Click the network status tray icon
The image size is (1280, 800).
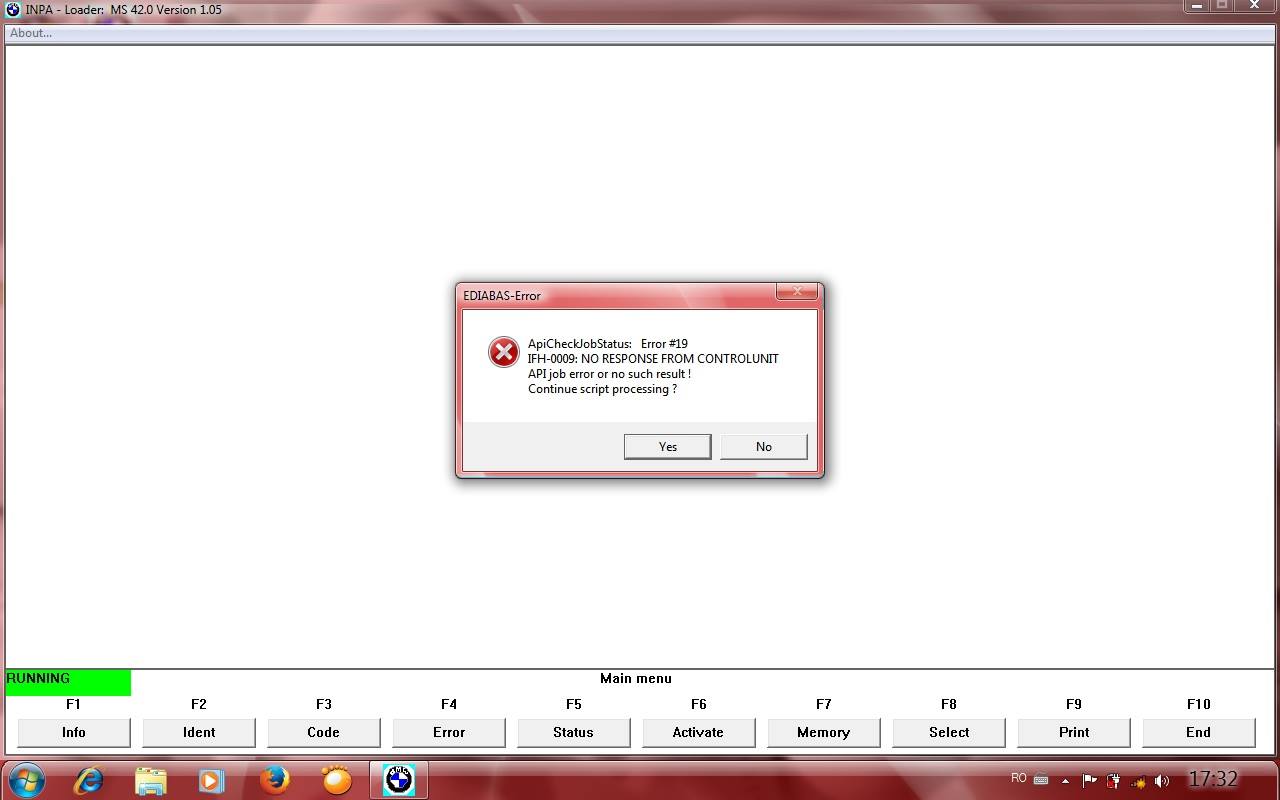1138,781
